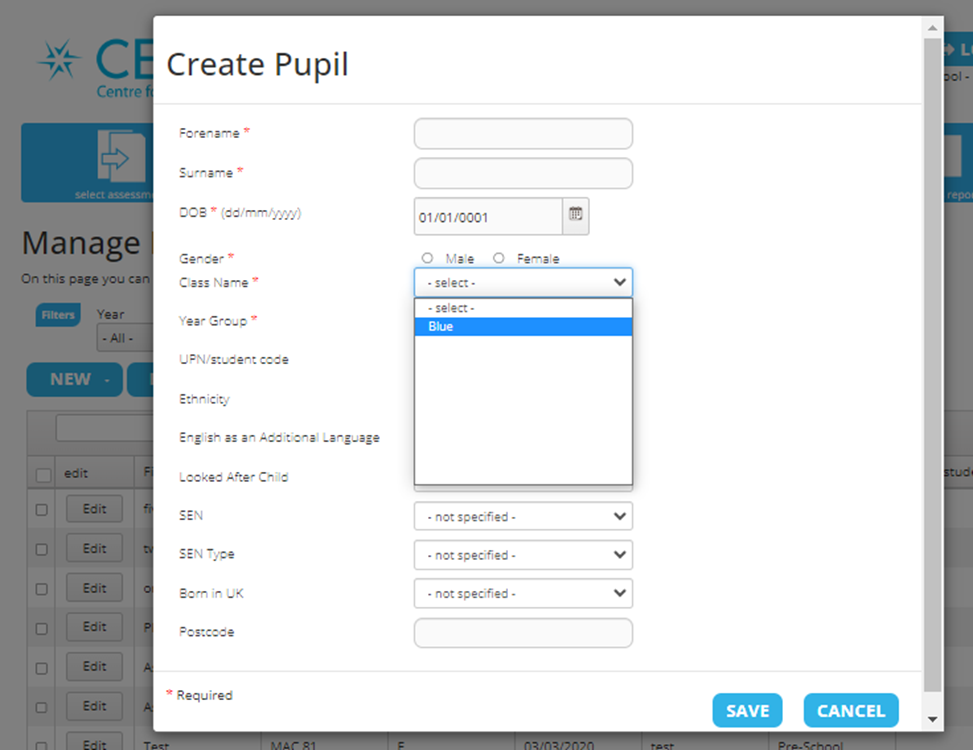Cancel the Create Pupil dialog

[850, 711]
